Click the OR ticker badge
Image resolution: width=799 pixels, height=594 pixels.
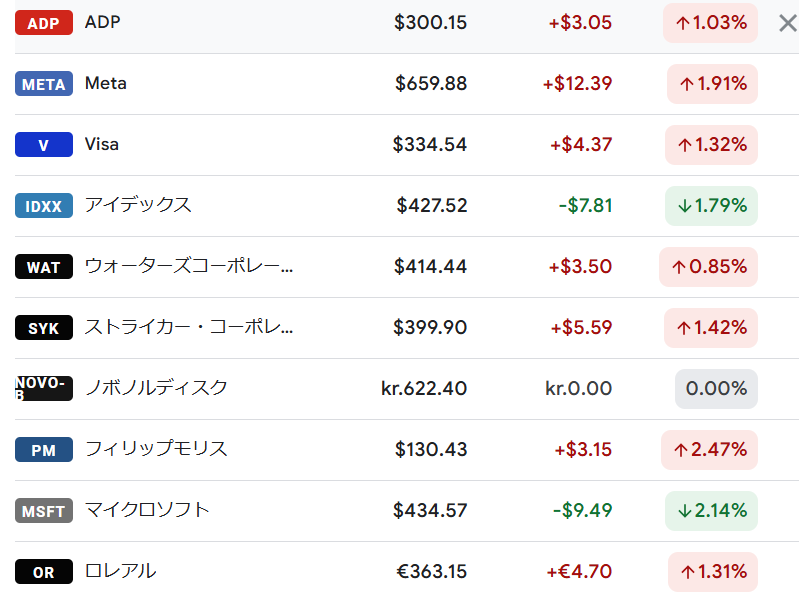[x=43, y=572]
